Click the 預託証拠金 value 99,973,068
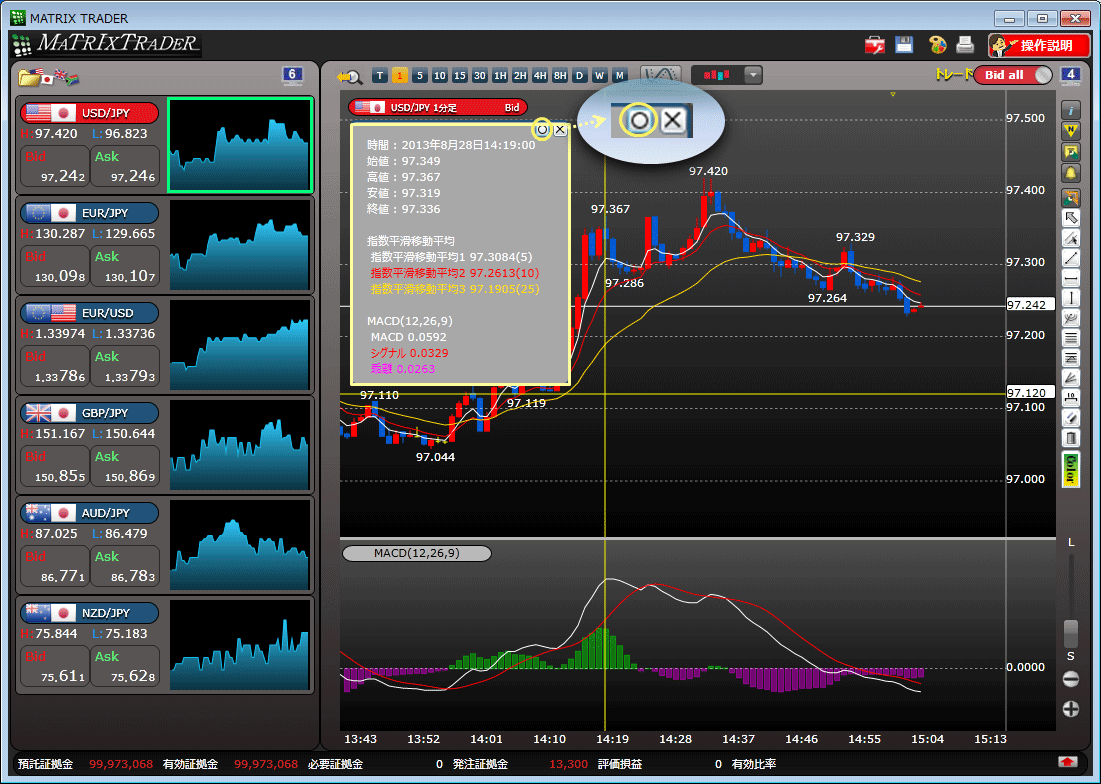This screenshot has width=1101, height=784. pyautogui.click(x=121, y=764)
